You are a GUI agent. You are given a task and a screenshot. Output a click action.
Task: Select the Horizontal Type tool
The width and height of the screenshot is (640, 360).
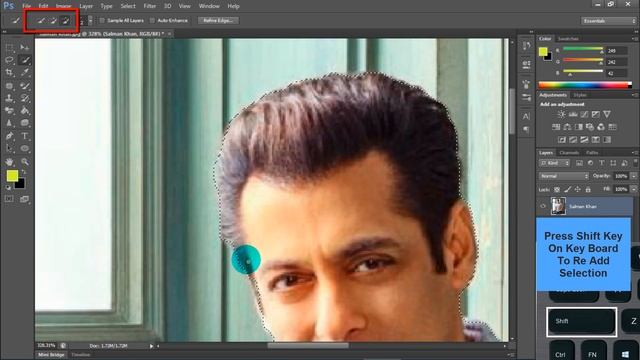pos(24,136)
